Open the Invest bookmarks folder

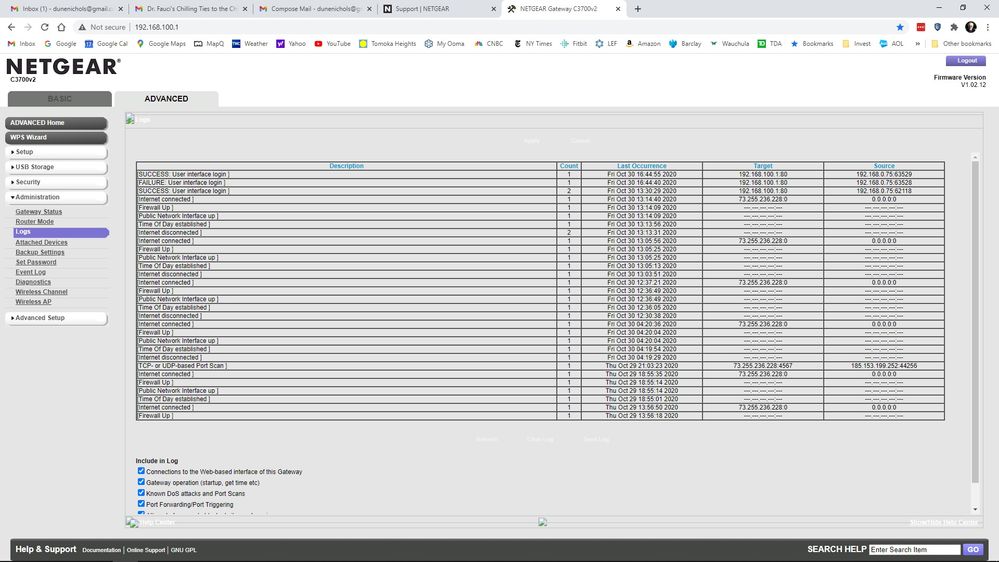point(856,44)
